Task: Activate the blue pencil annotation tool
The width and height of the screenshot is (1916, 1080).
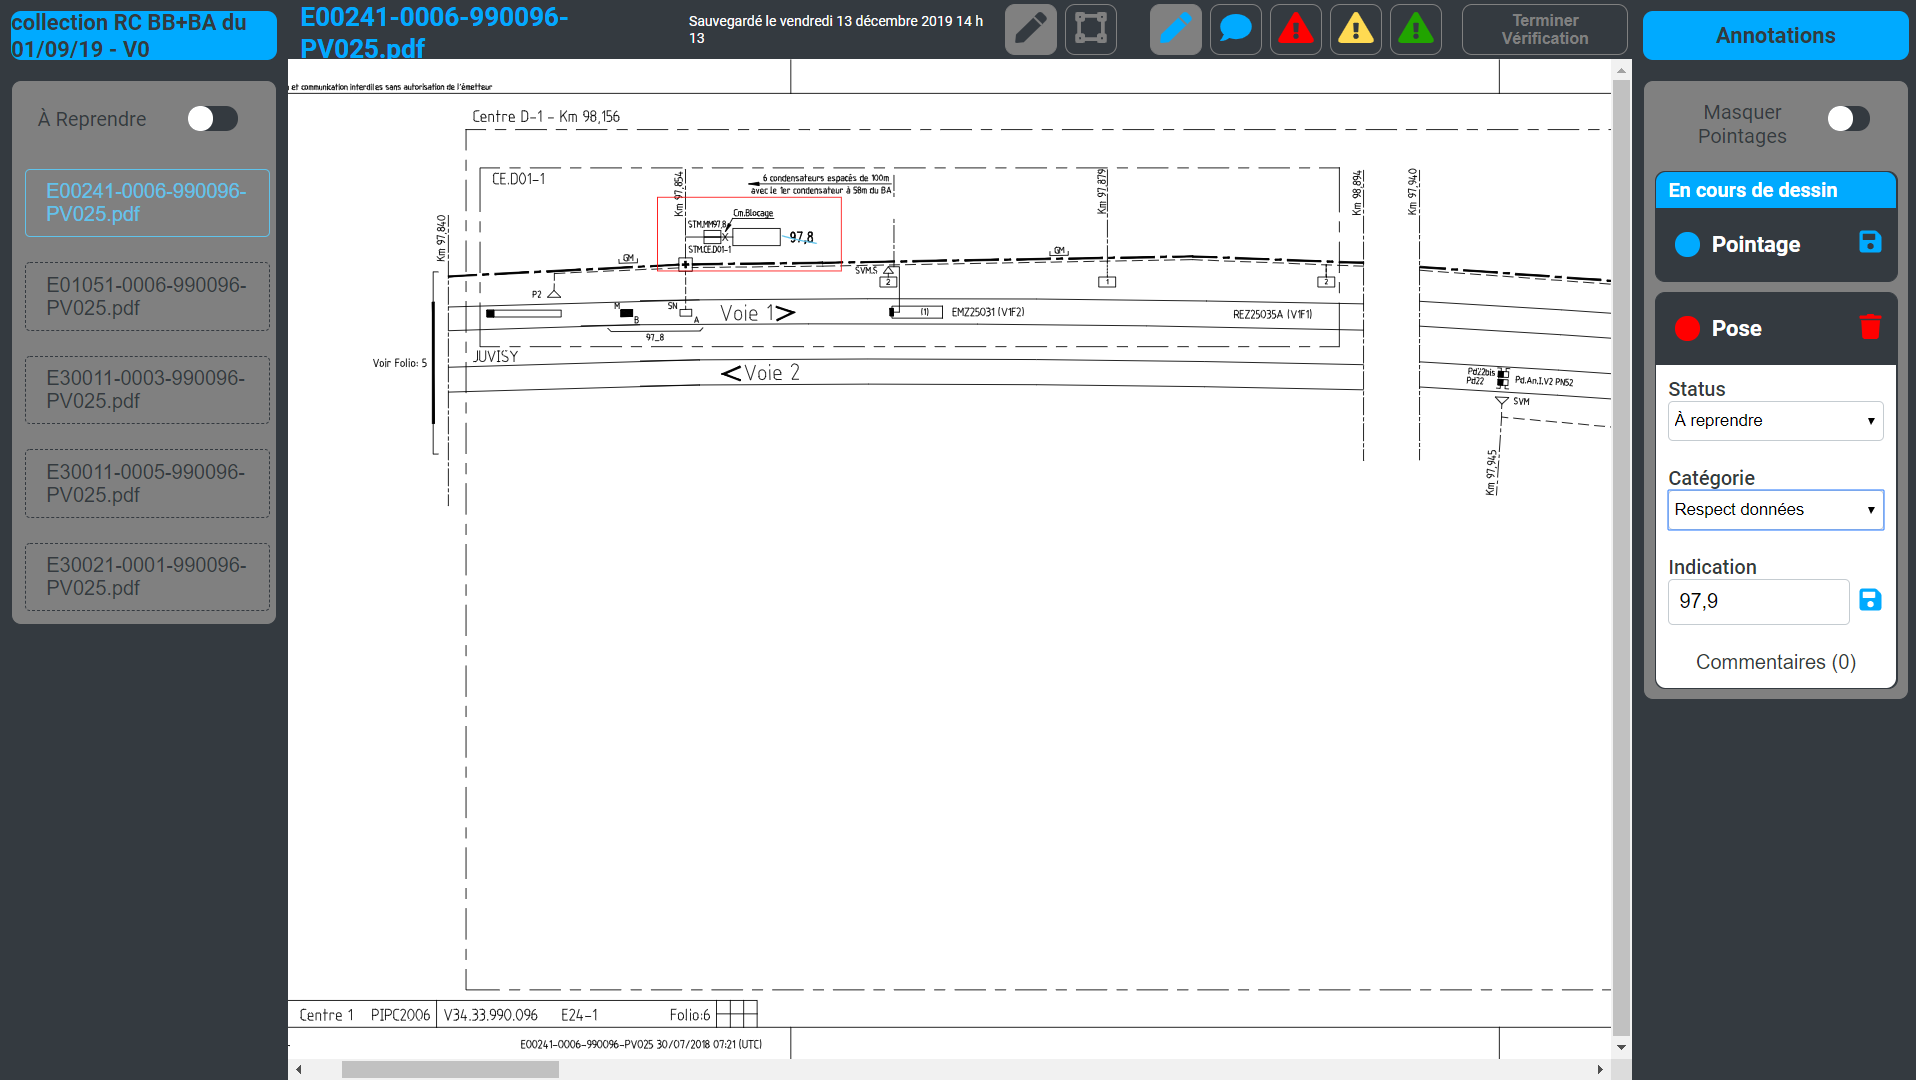Action: pyautogui.click(x=1175, y=29)
